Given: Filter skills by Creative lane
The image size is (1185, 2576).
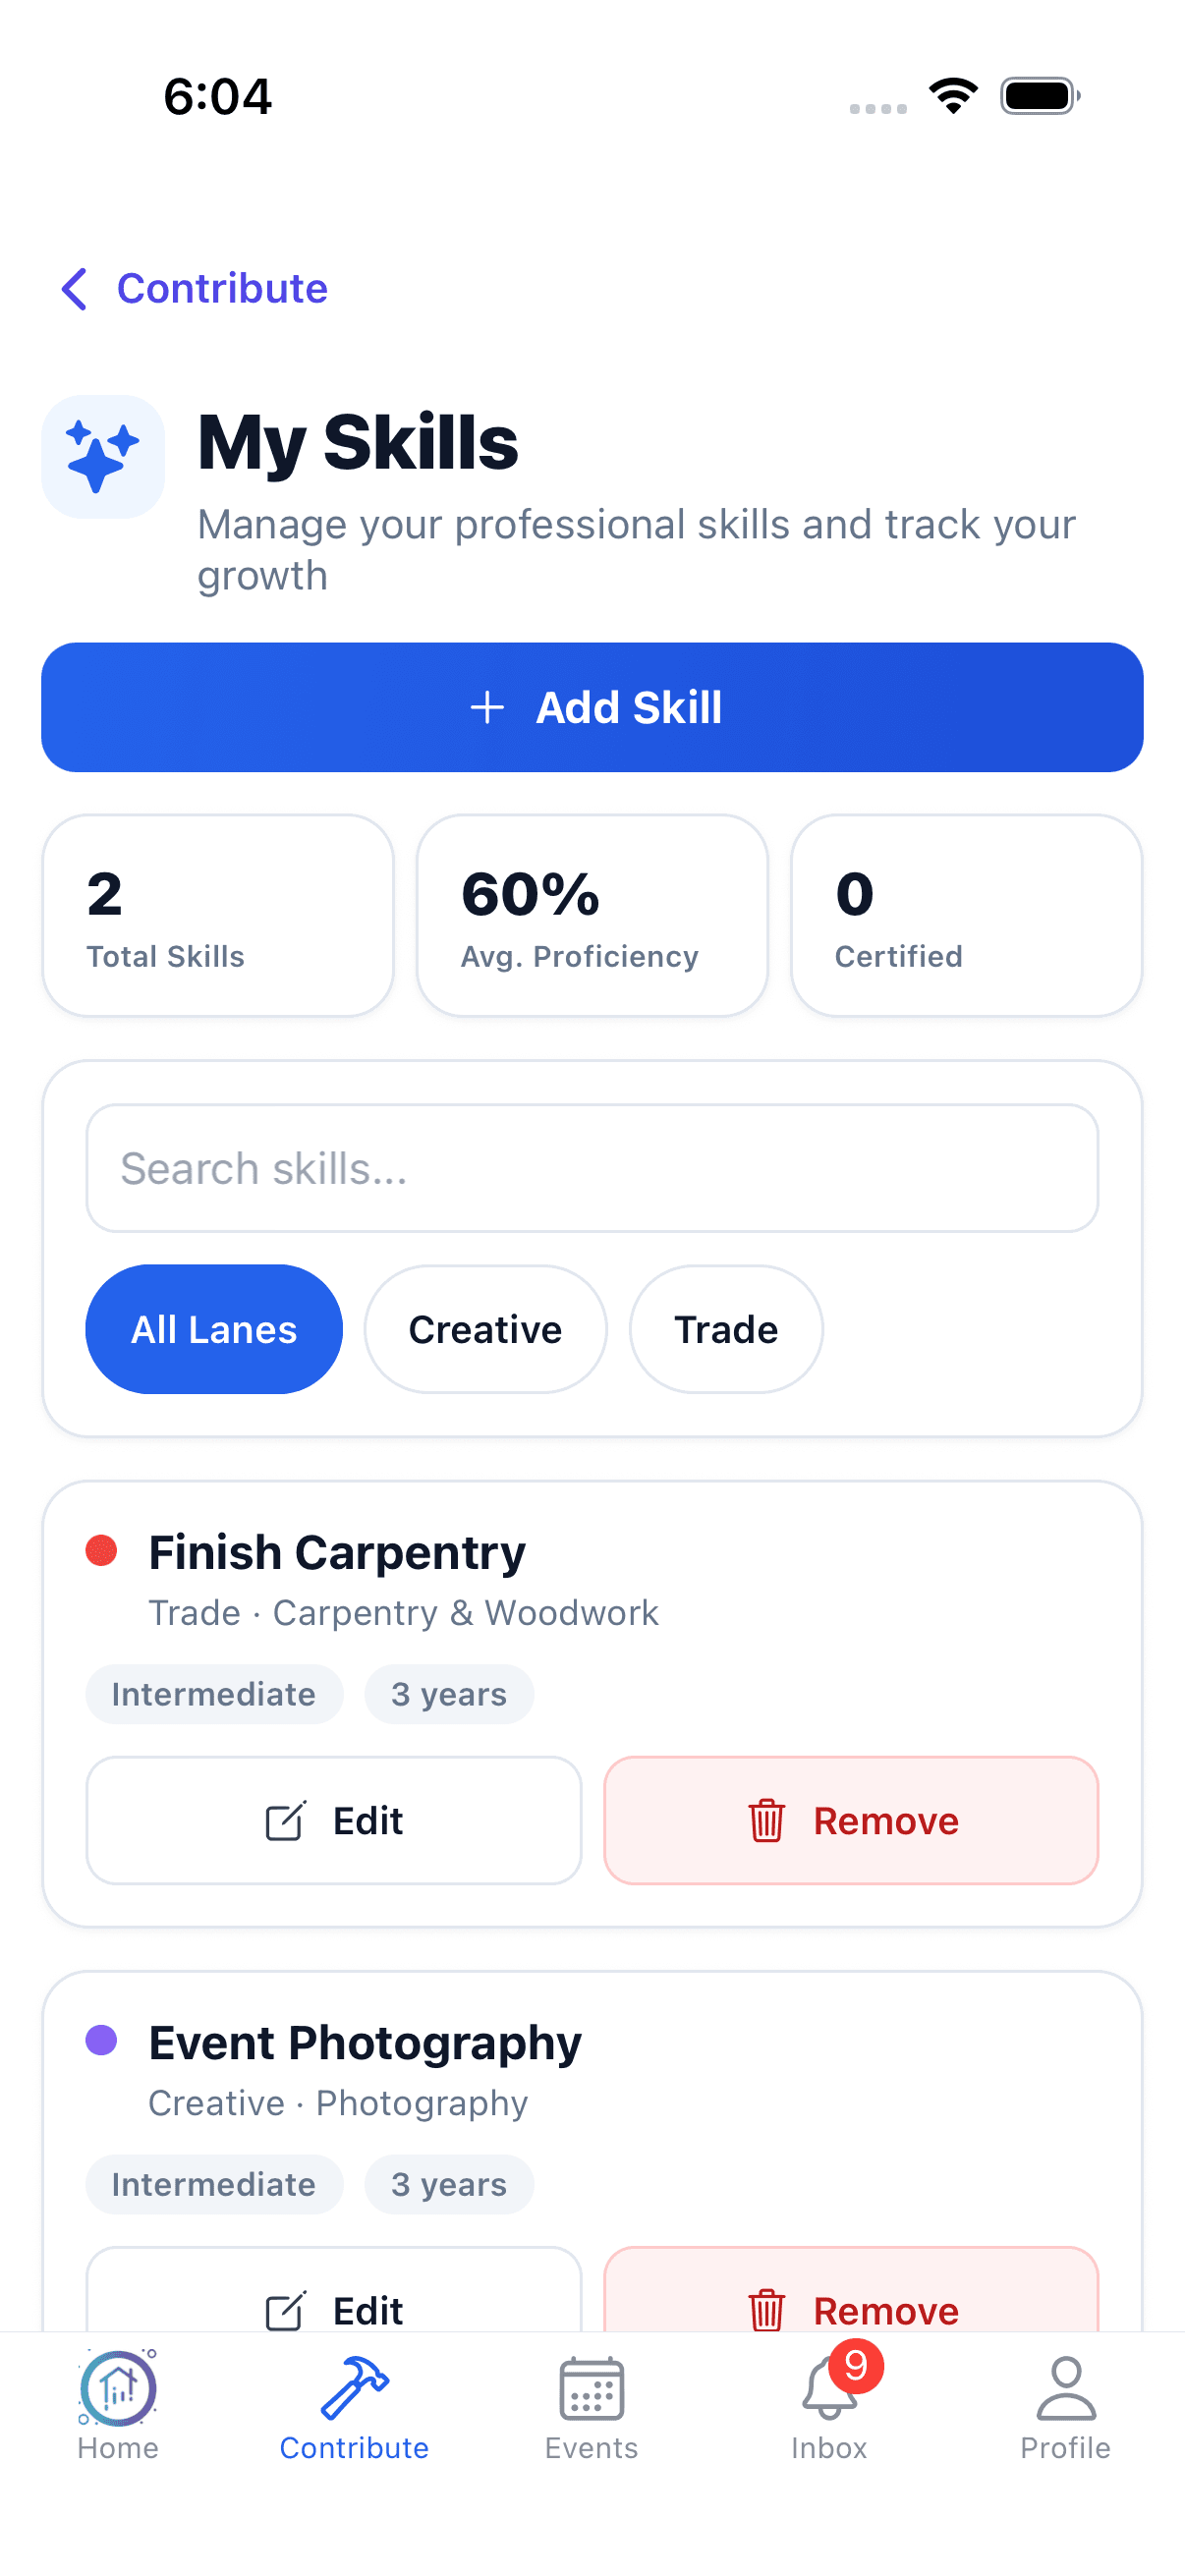Looking at the screenshot, I should (x=485, y=1329).
